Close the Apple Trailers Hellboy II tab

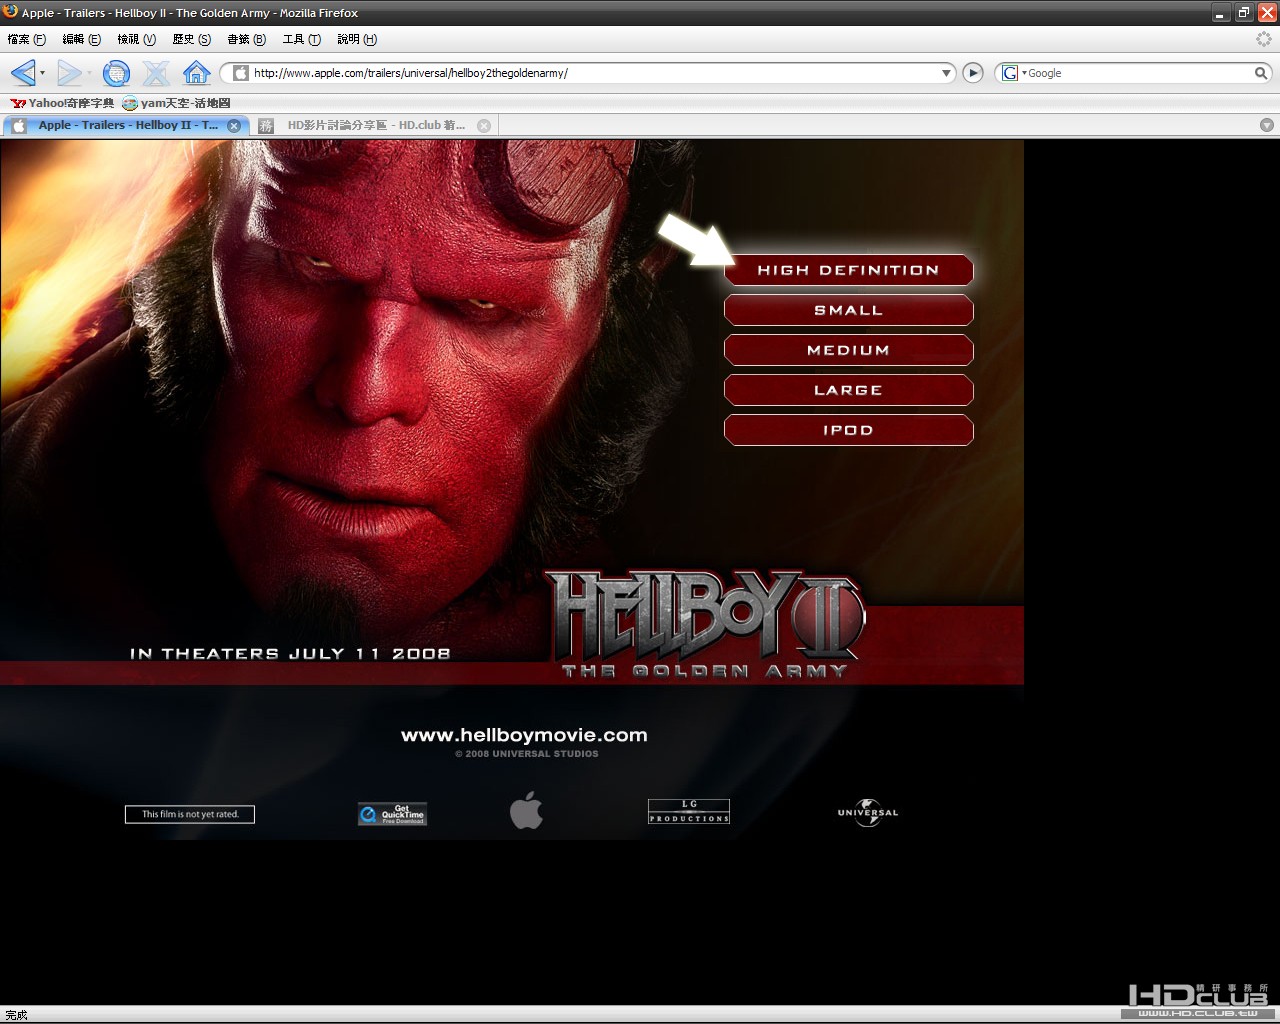coord(234,126)
